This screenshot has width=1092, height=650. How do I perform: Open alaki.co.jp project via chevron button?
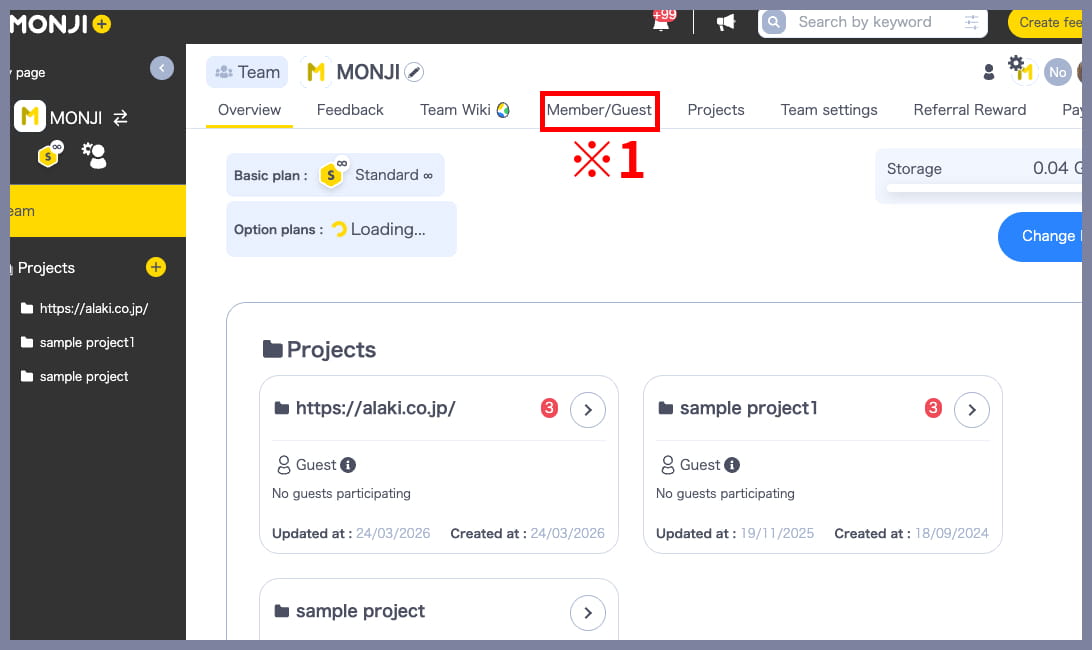click(588, 410)
